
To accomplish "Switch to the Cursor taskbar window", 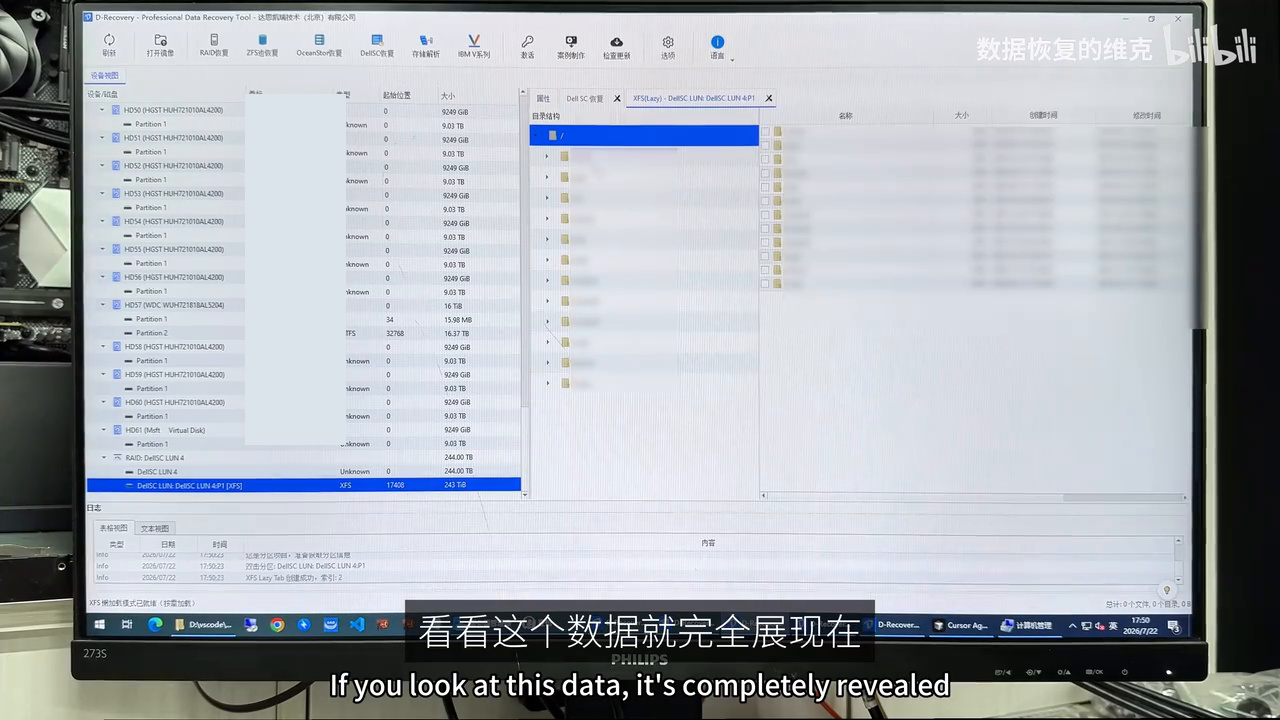I will pos(959,625).
